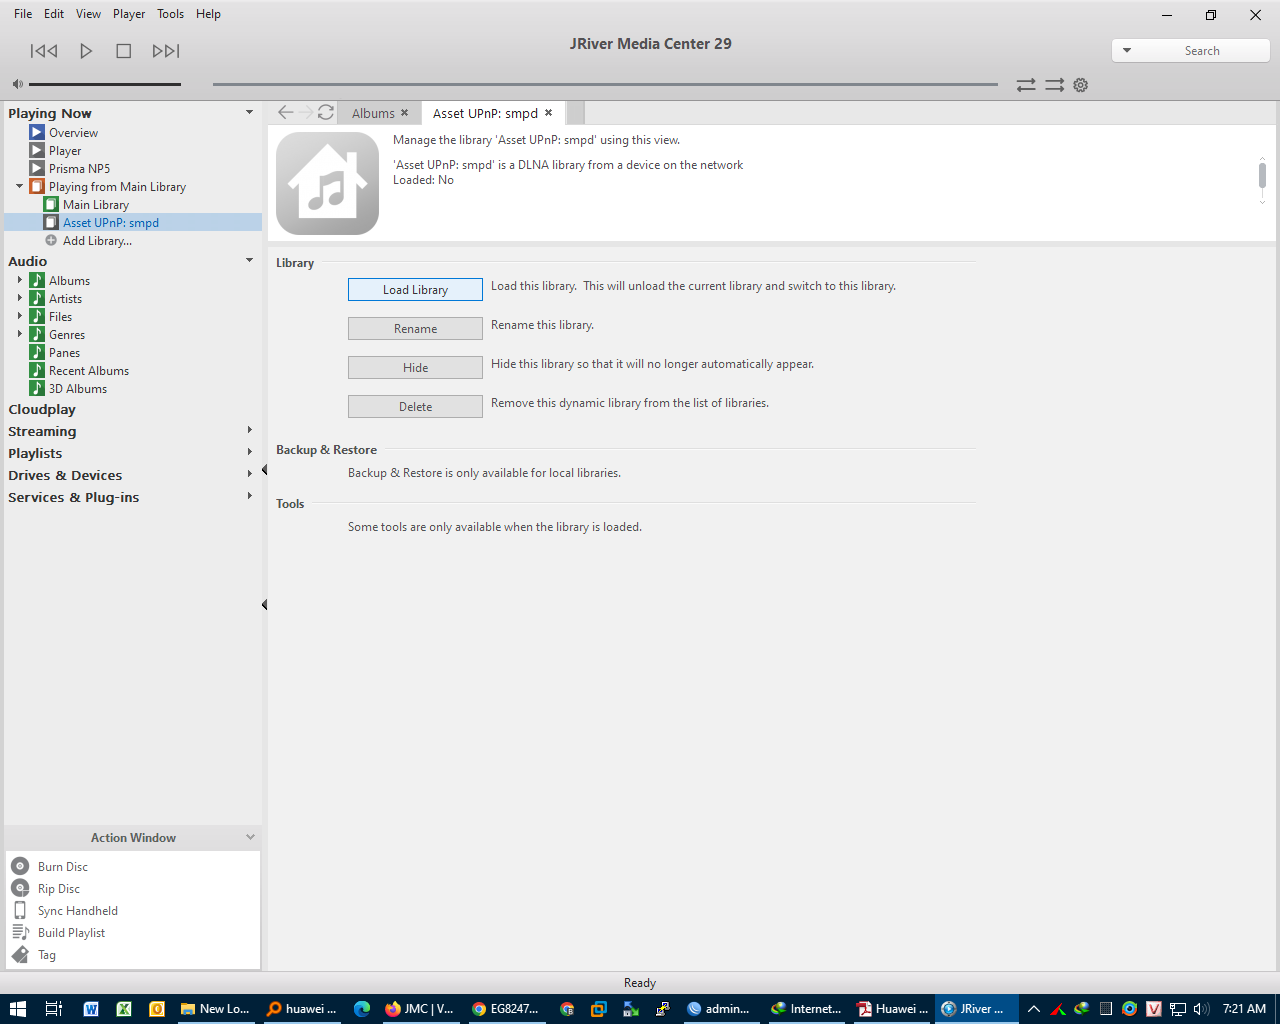Expand the Playlists section
Screen dimensions: 1280x1024
(249, 452)
